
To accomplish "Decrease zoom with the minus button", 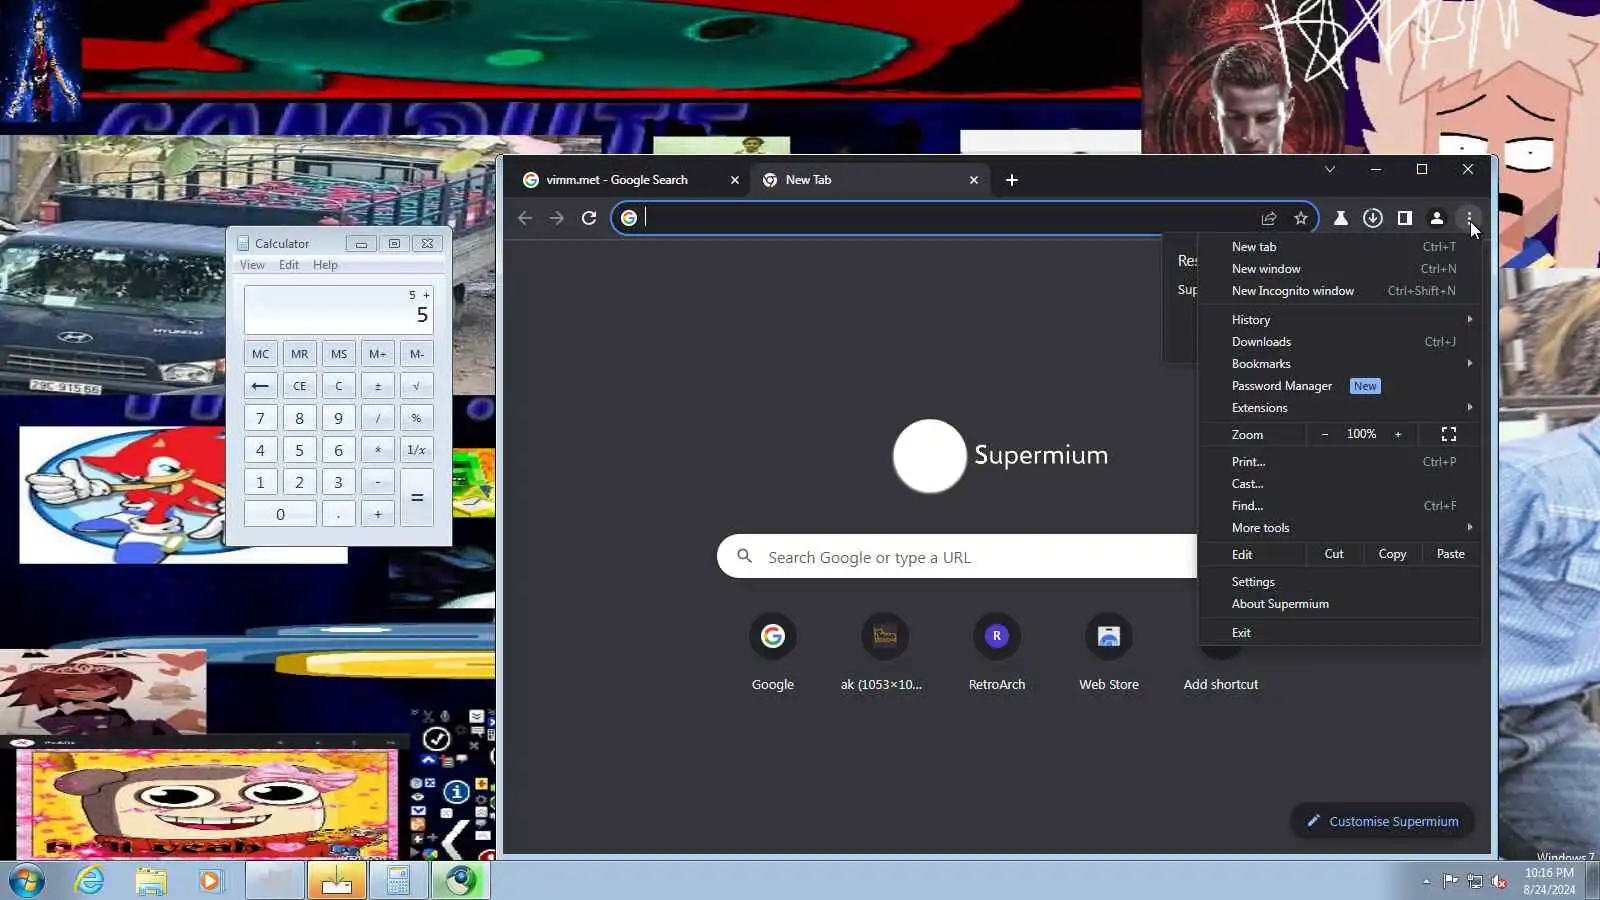I will point(1325,434).
